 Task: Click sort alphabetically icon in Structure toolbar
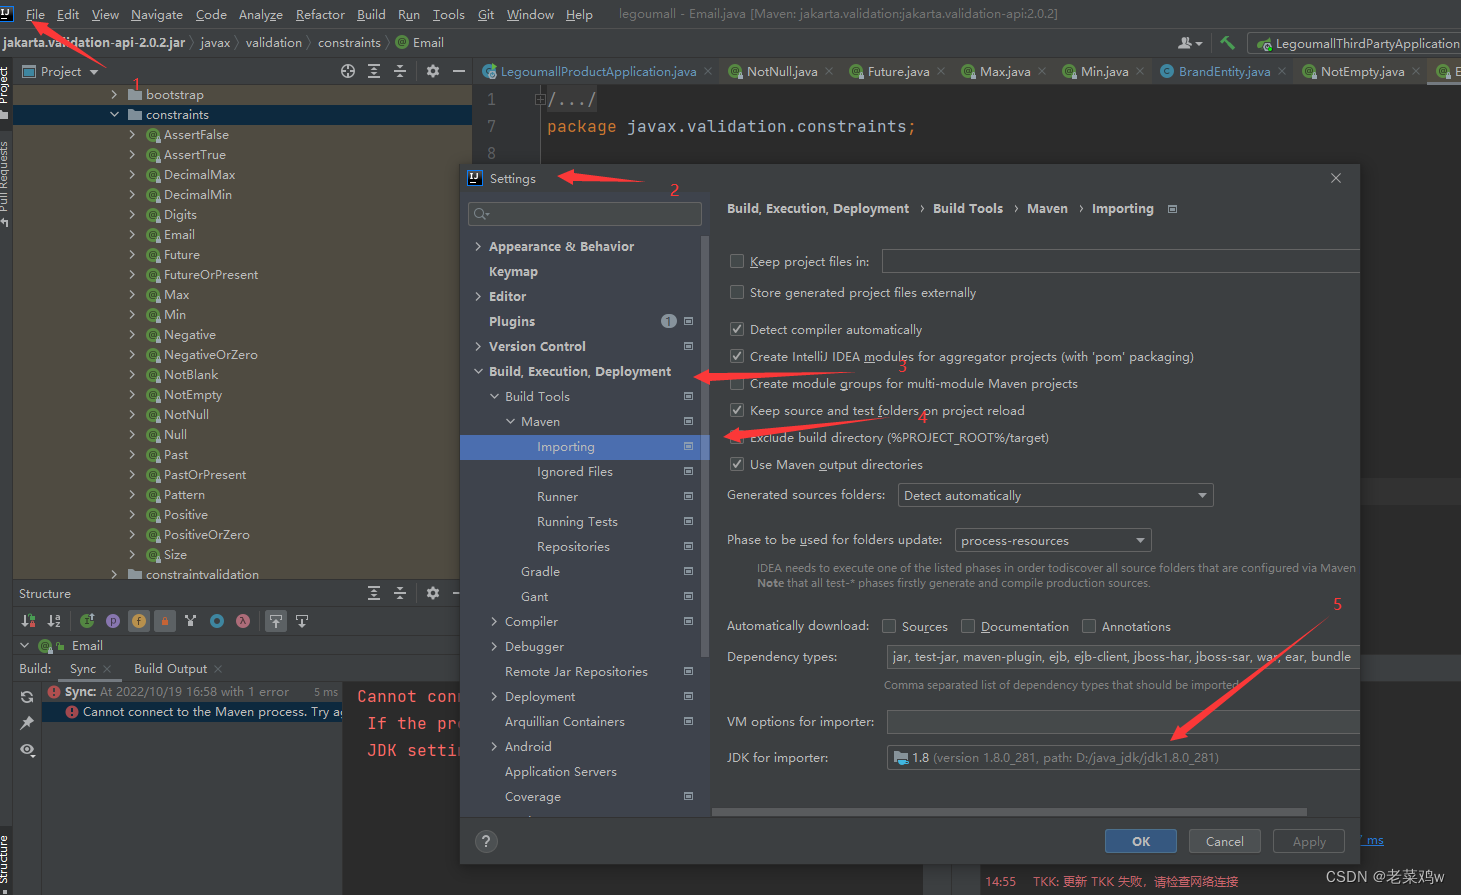54,621
